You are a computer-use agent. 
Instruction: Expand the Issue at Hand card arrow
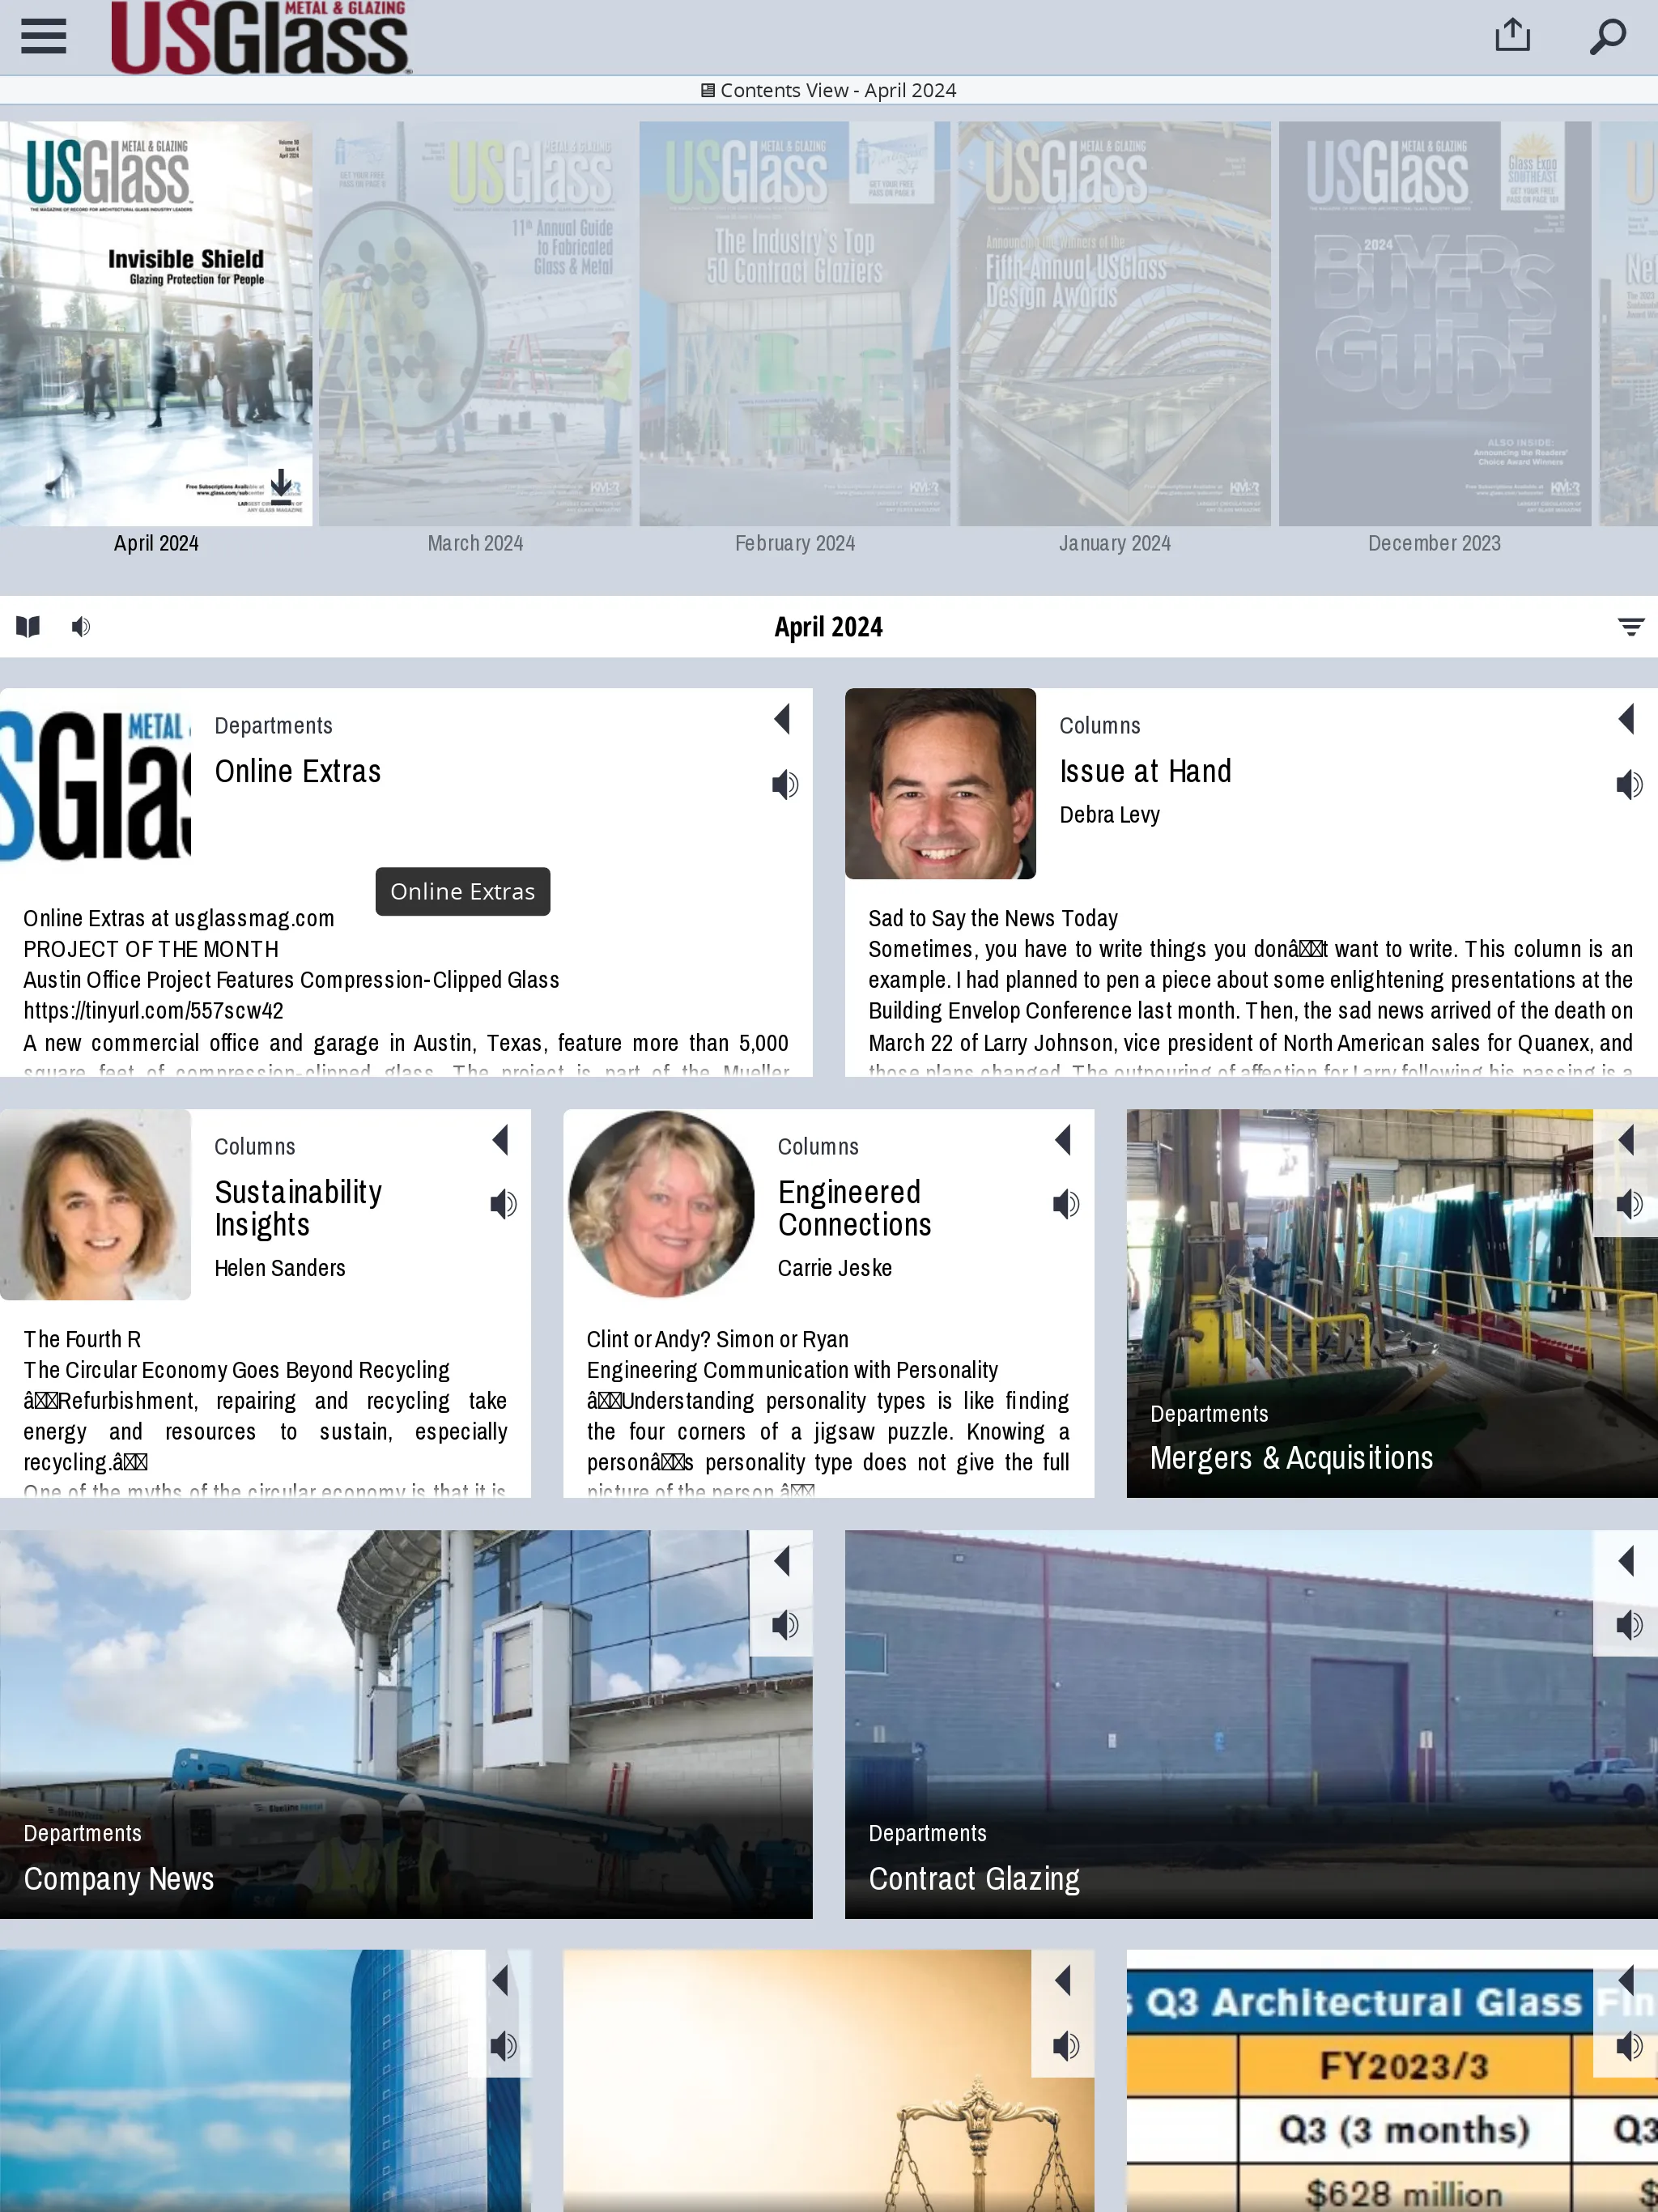coord(1627,719)
